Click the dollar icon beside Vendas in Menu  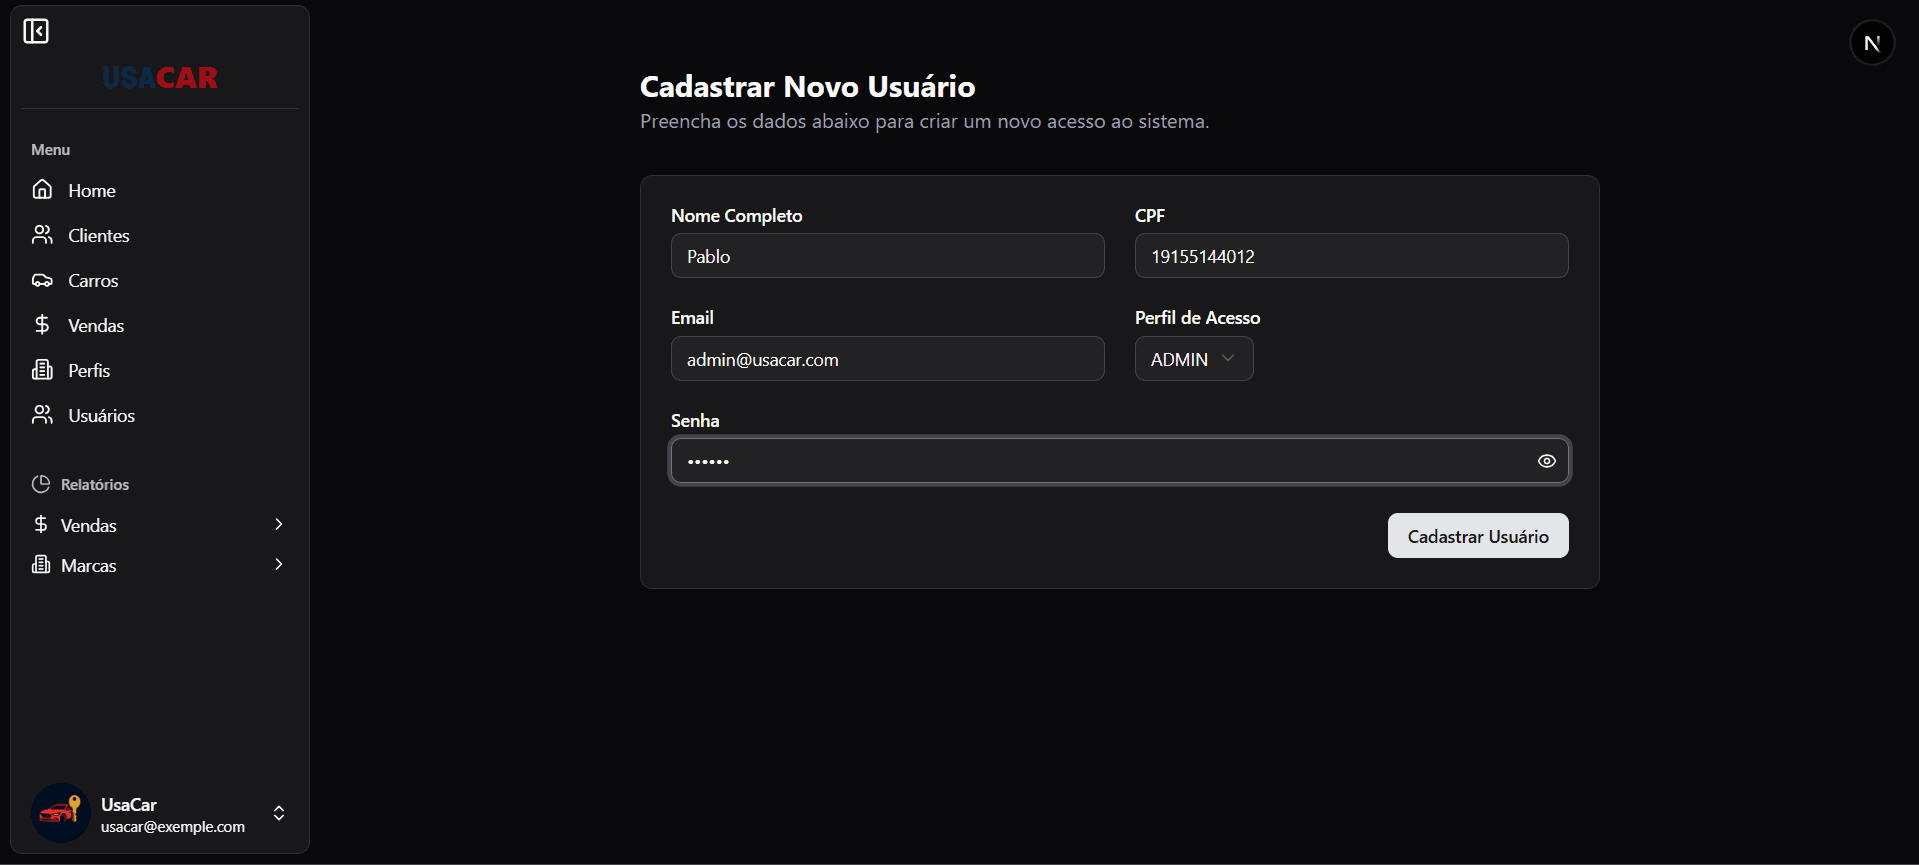(x=42, y=325)
